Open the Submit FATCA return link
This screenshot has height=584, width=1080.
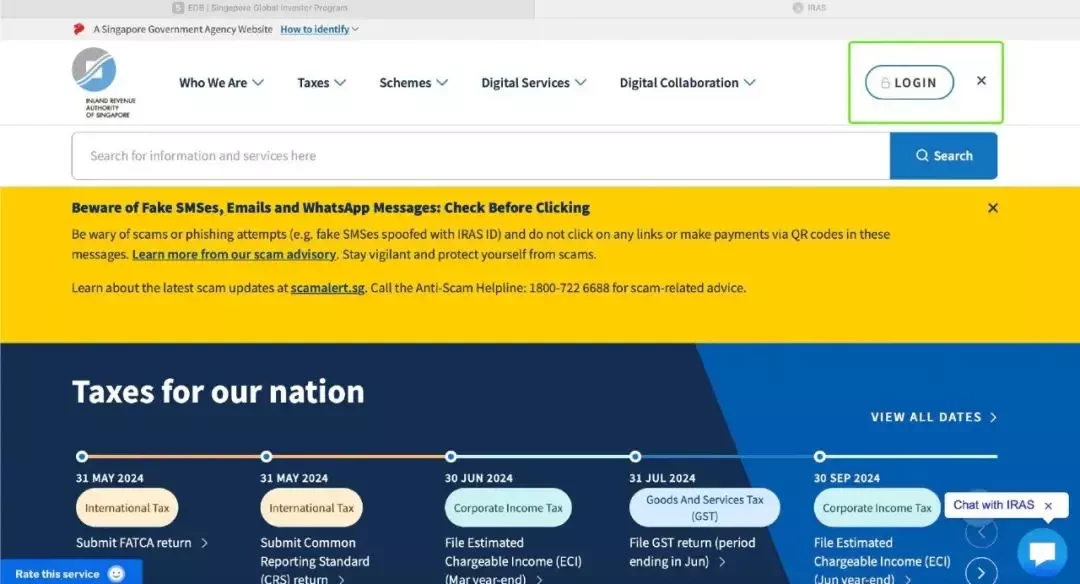tap(142, 543)
